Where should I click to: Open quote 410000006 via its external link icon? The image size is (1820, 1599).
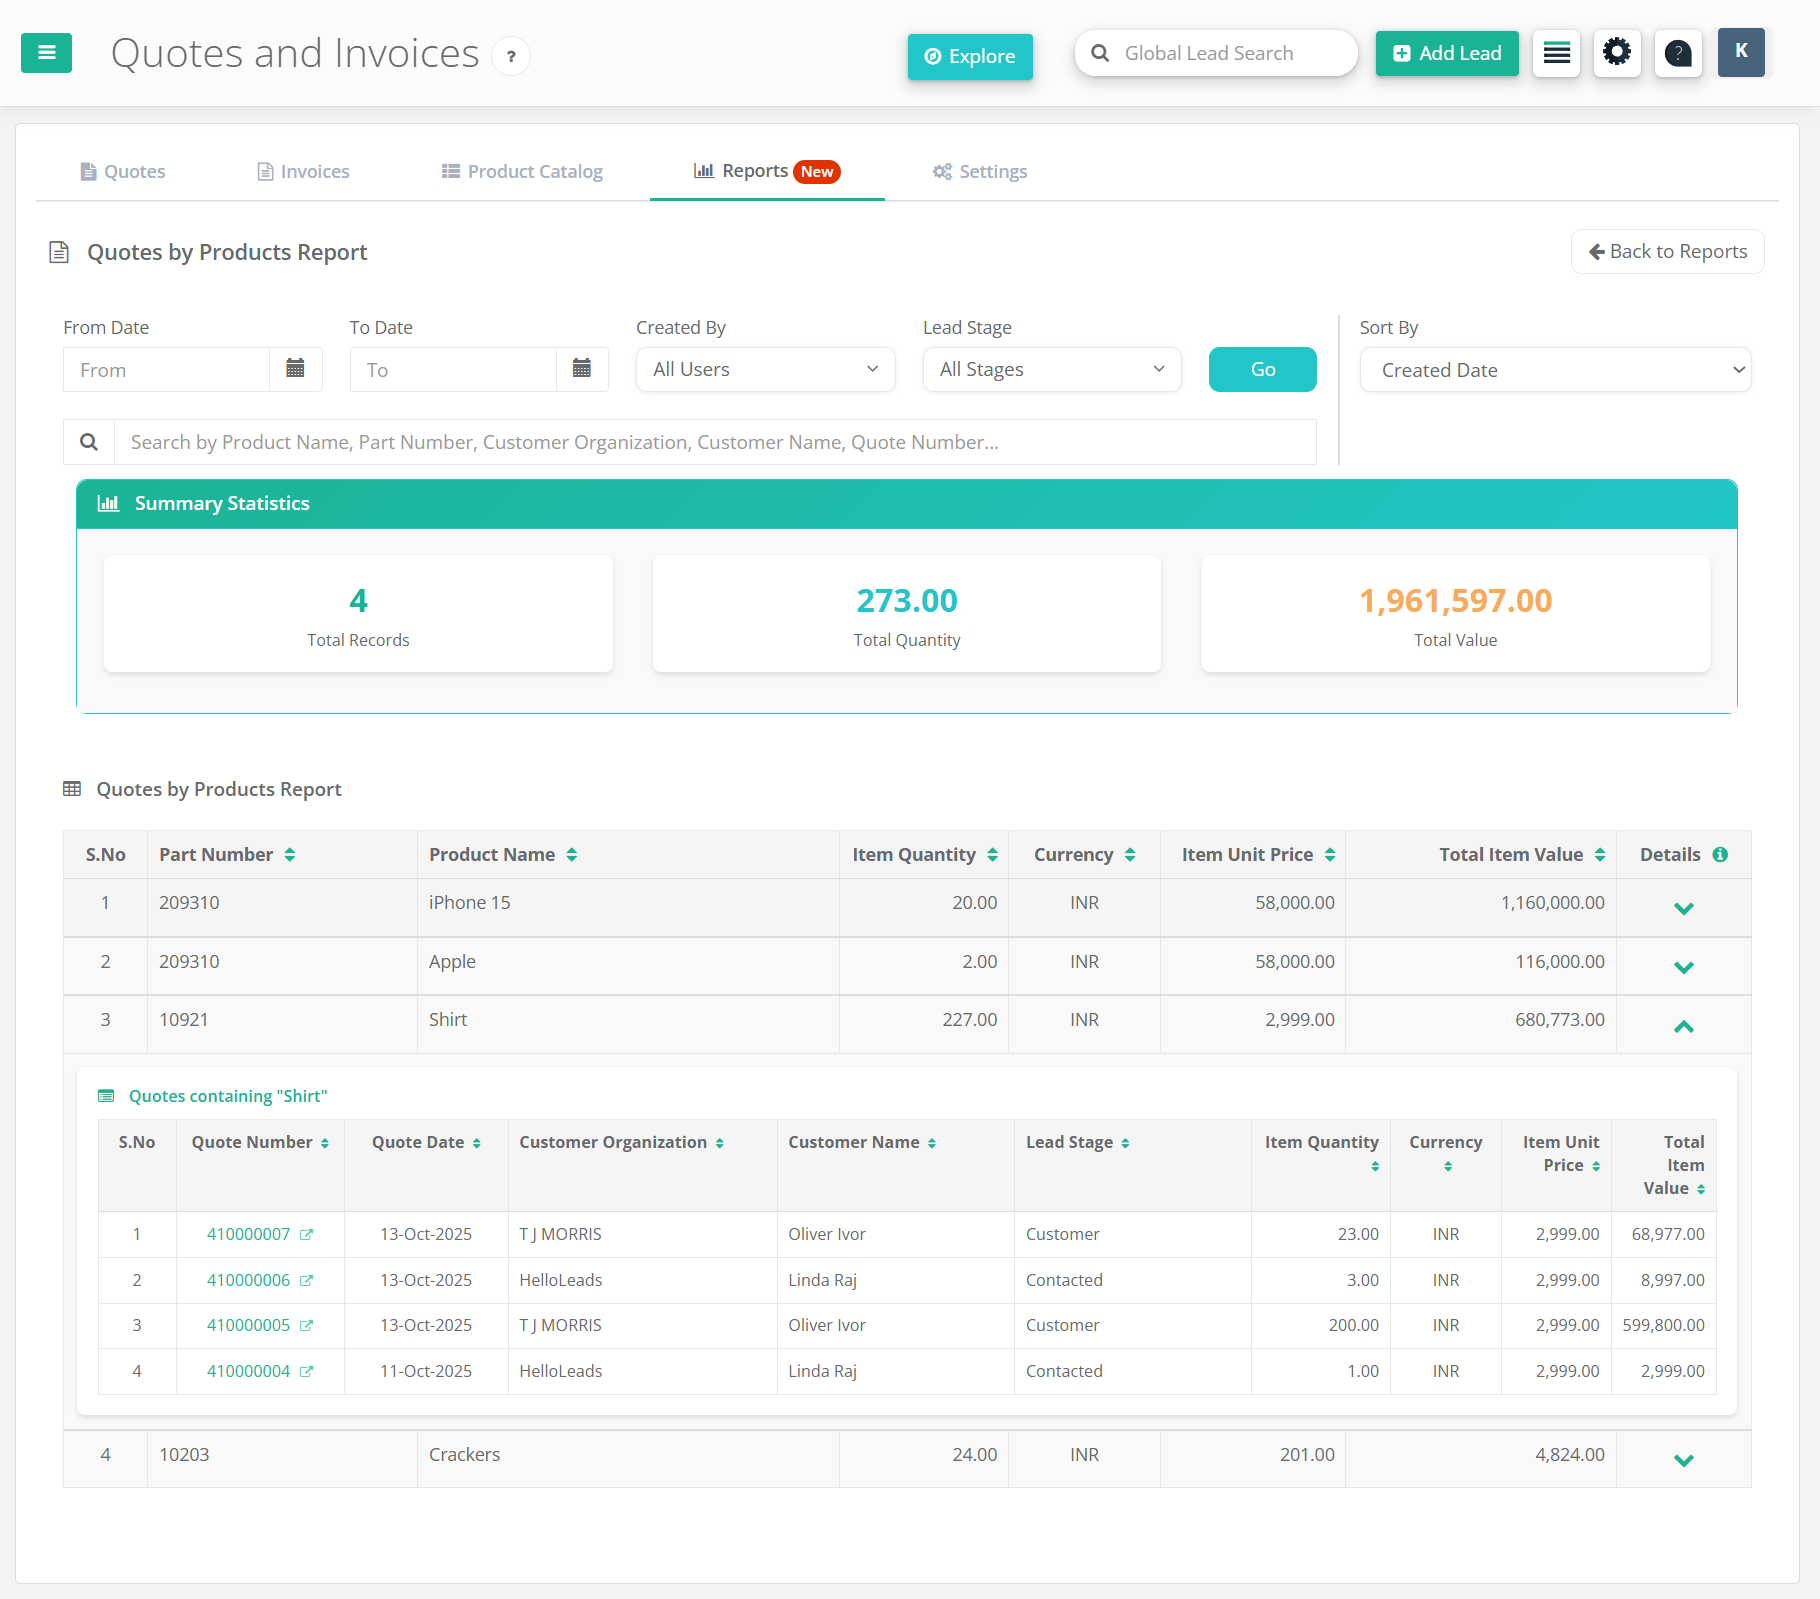[306, 1280]
